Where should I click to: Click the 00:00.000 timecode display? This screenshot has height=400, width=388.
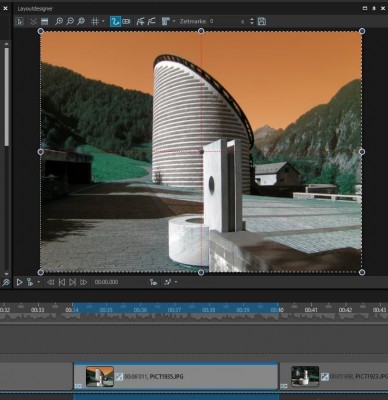pos(106,282)
